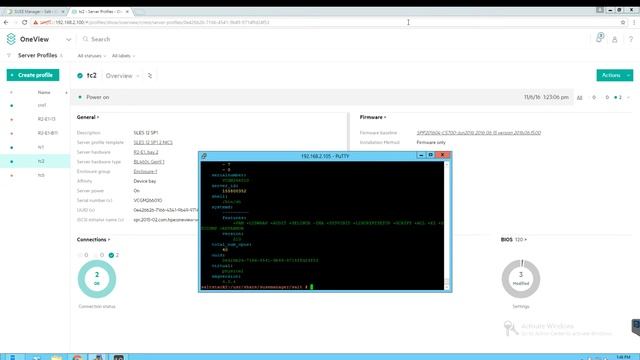Viewport: 640px width, 360px height.
Task: Expand the BIOS section header
Action: click(513, 240)
